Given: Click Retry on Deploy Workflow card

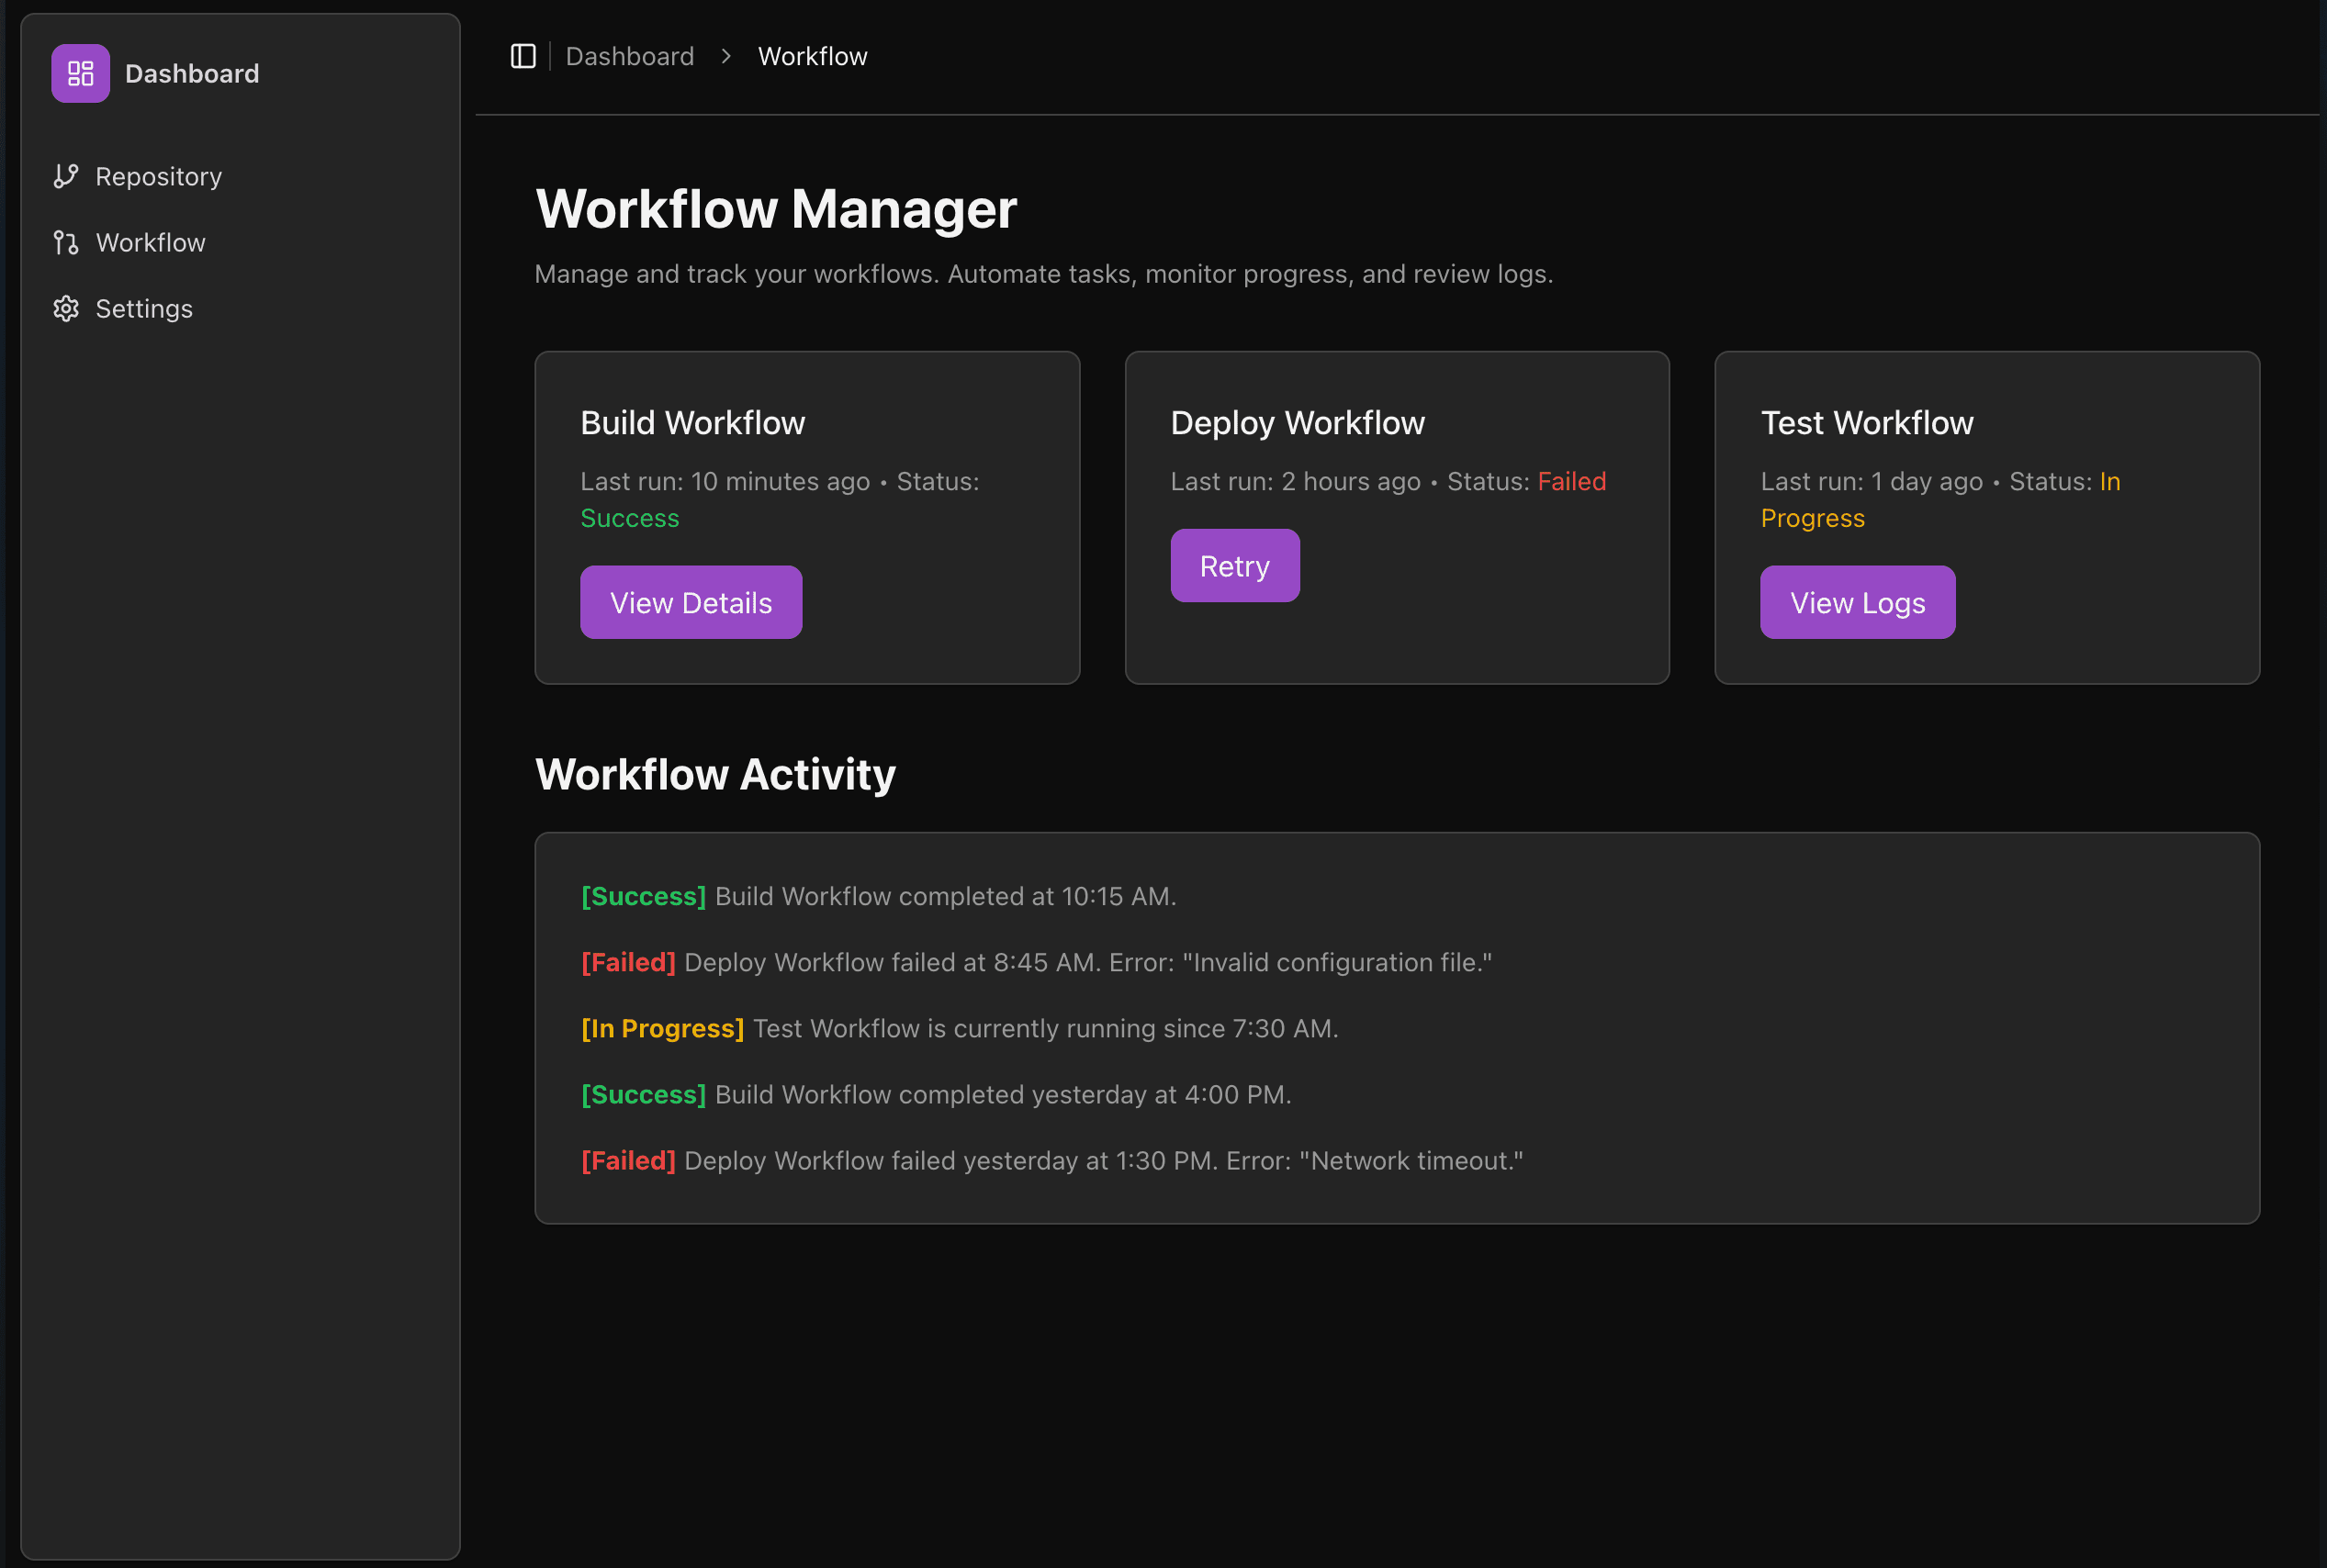Looking at the screenshot, I should coord(1235,566).
